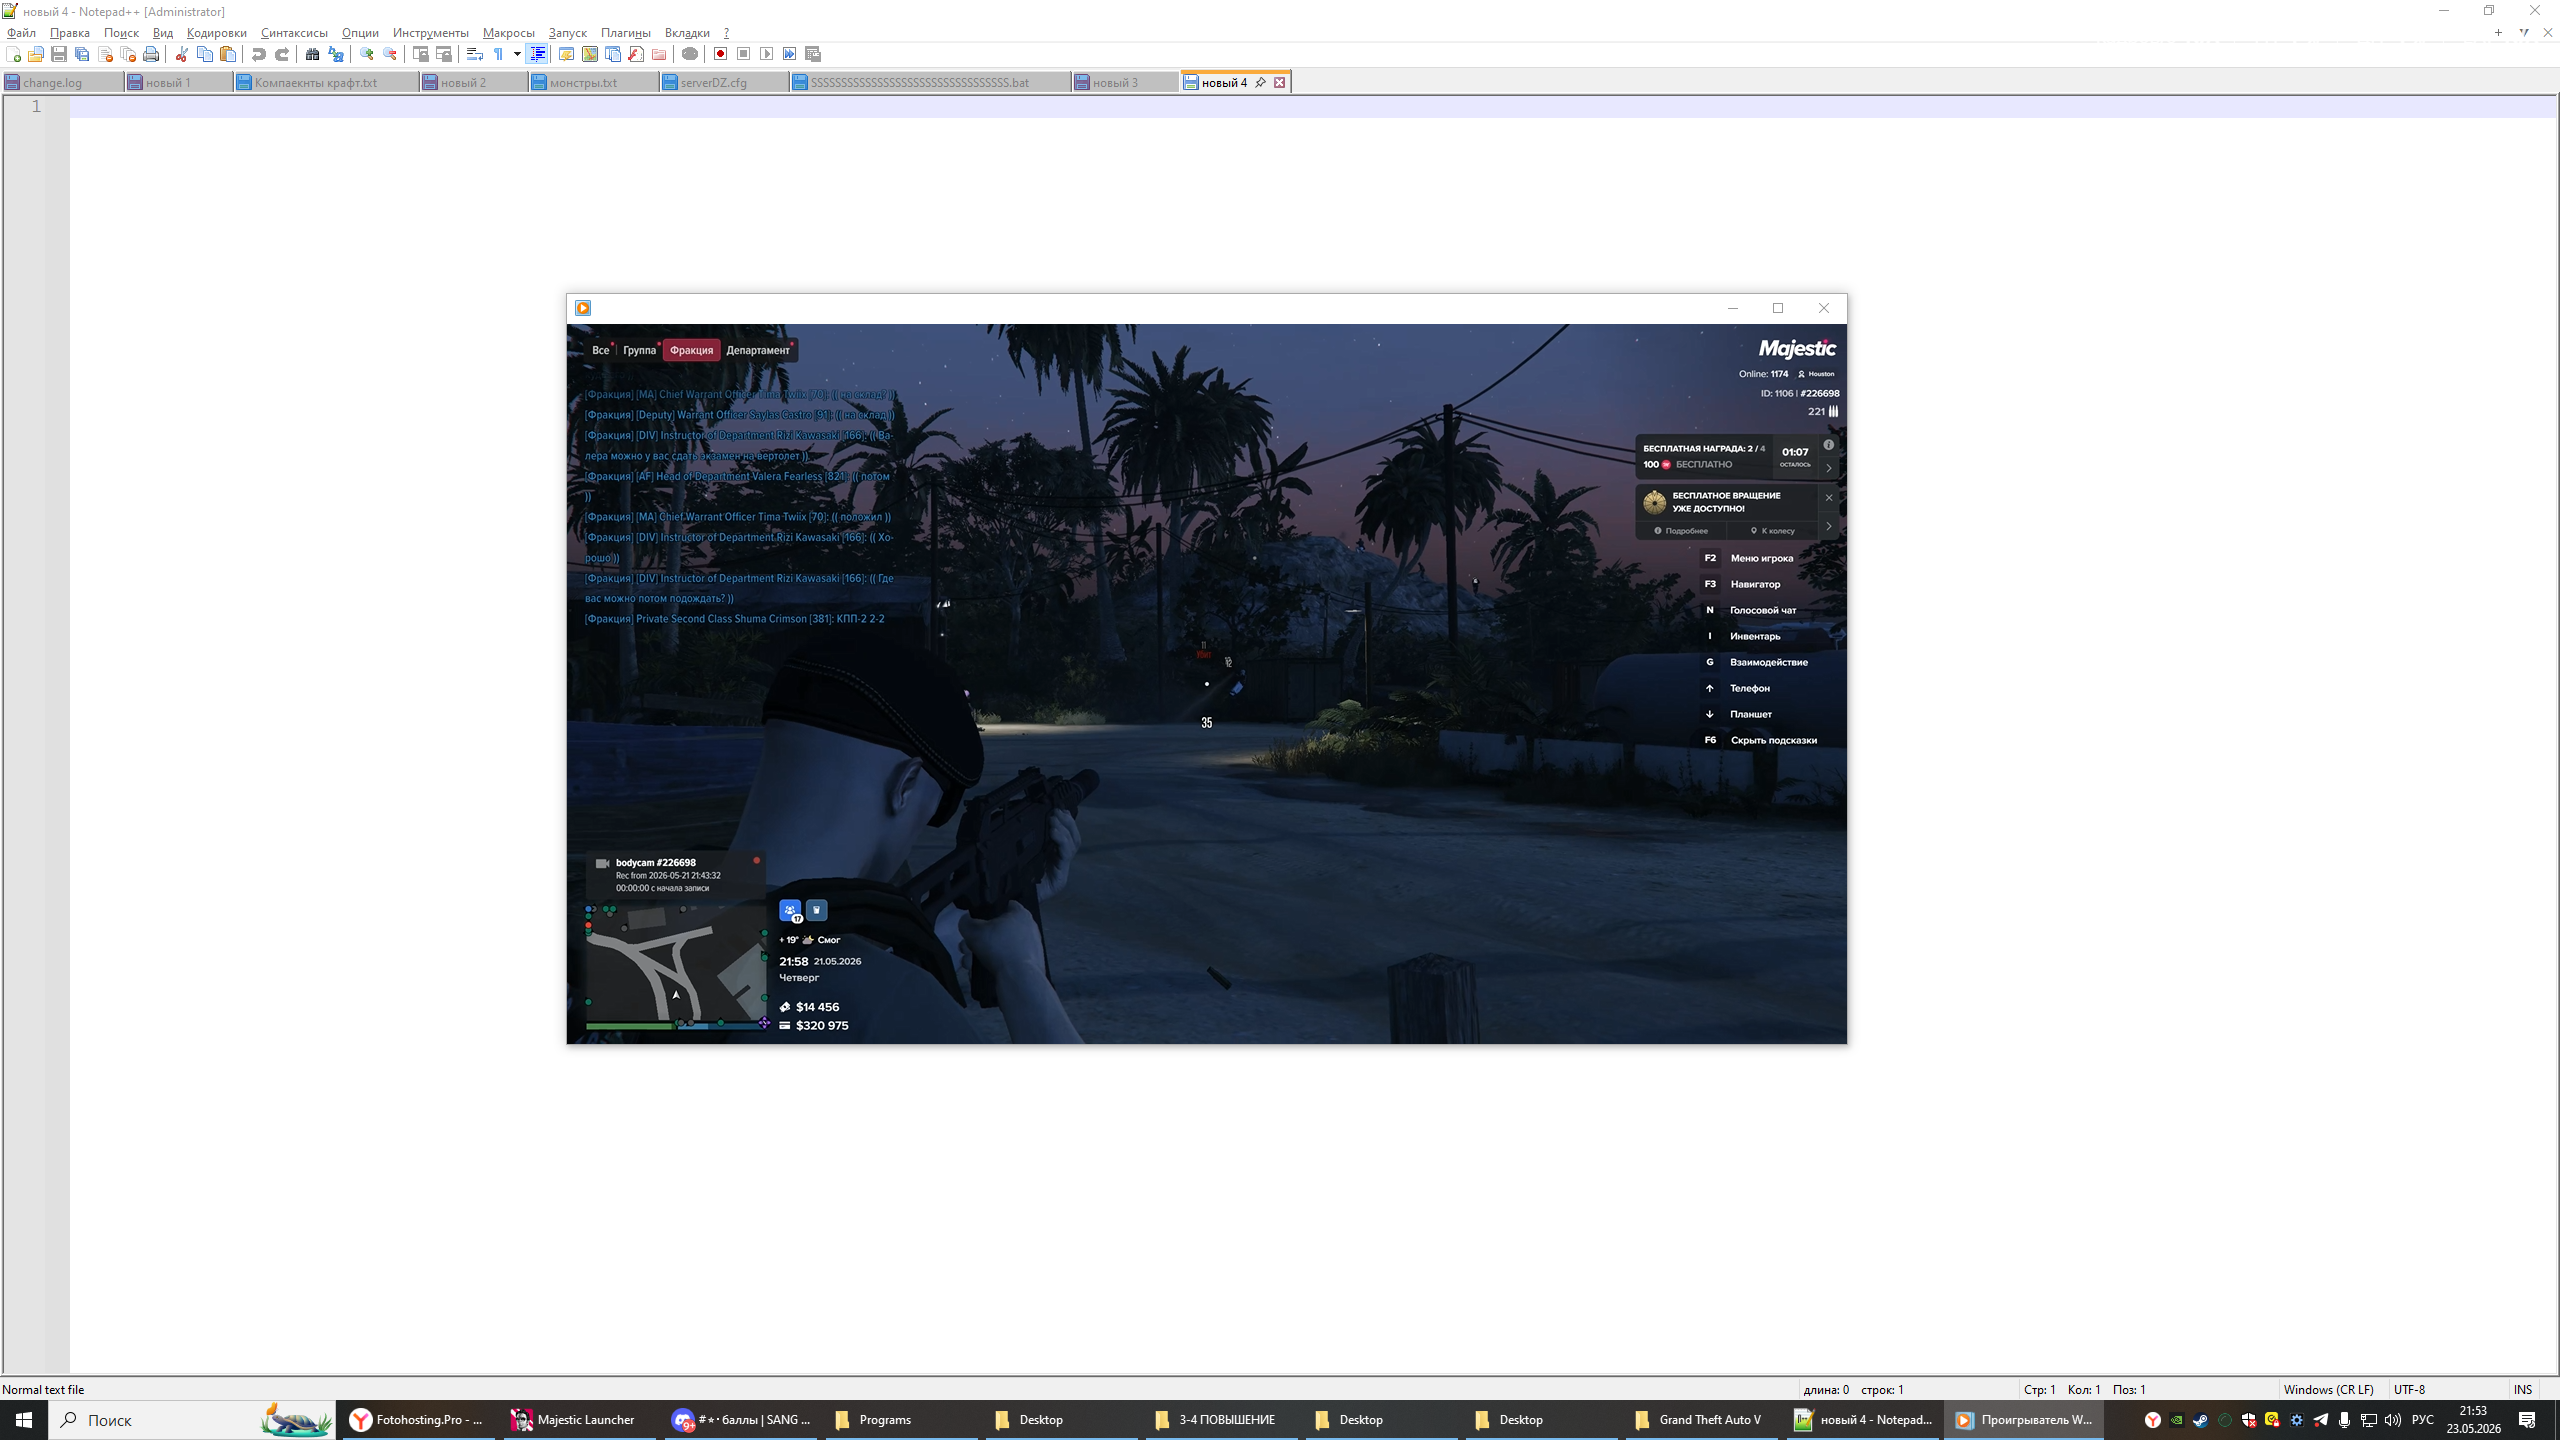Open the Replace dialog toolbar icon
Screen dimensions: 2560x1440
[336, 54]
